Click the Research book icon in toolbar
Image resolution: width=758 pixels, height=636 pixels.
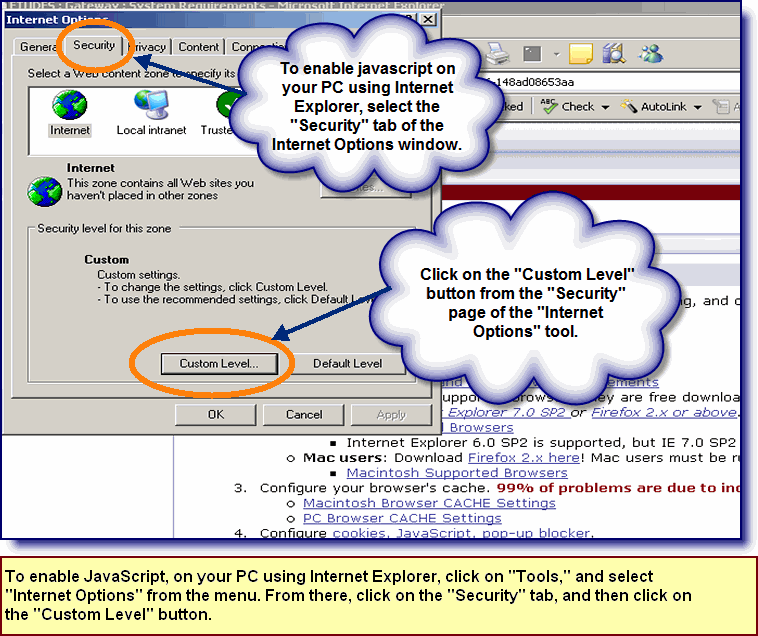point(614,54)
